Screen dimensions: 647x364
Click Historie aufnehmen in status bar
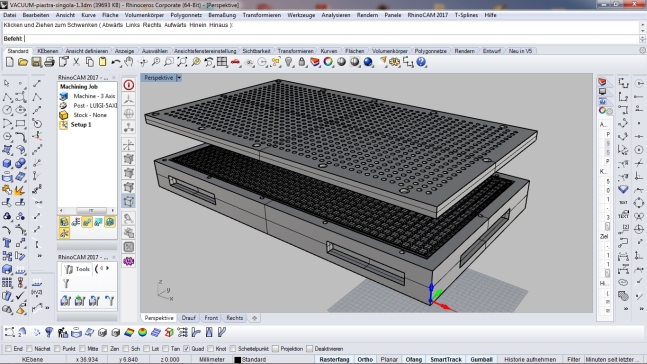(530, 359)
